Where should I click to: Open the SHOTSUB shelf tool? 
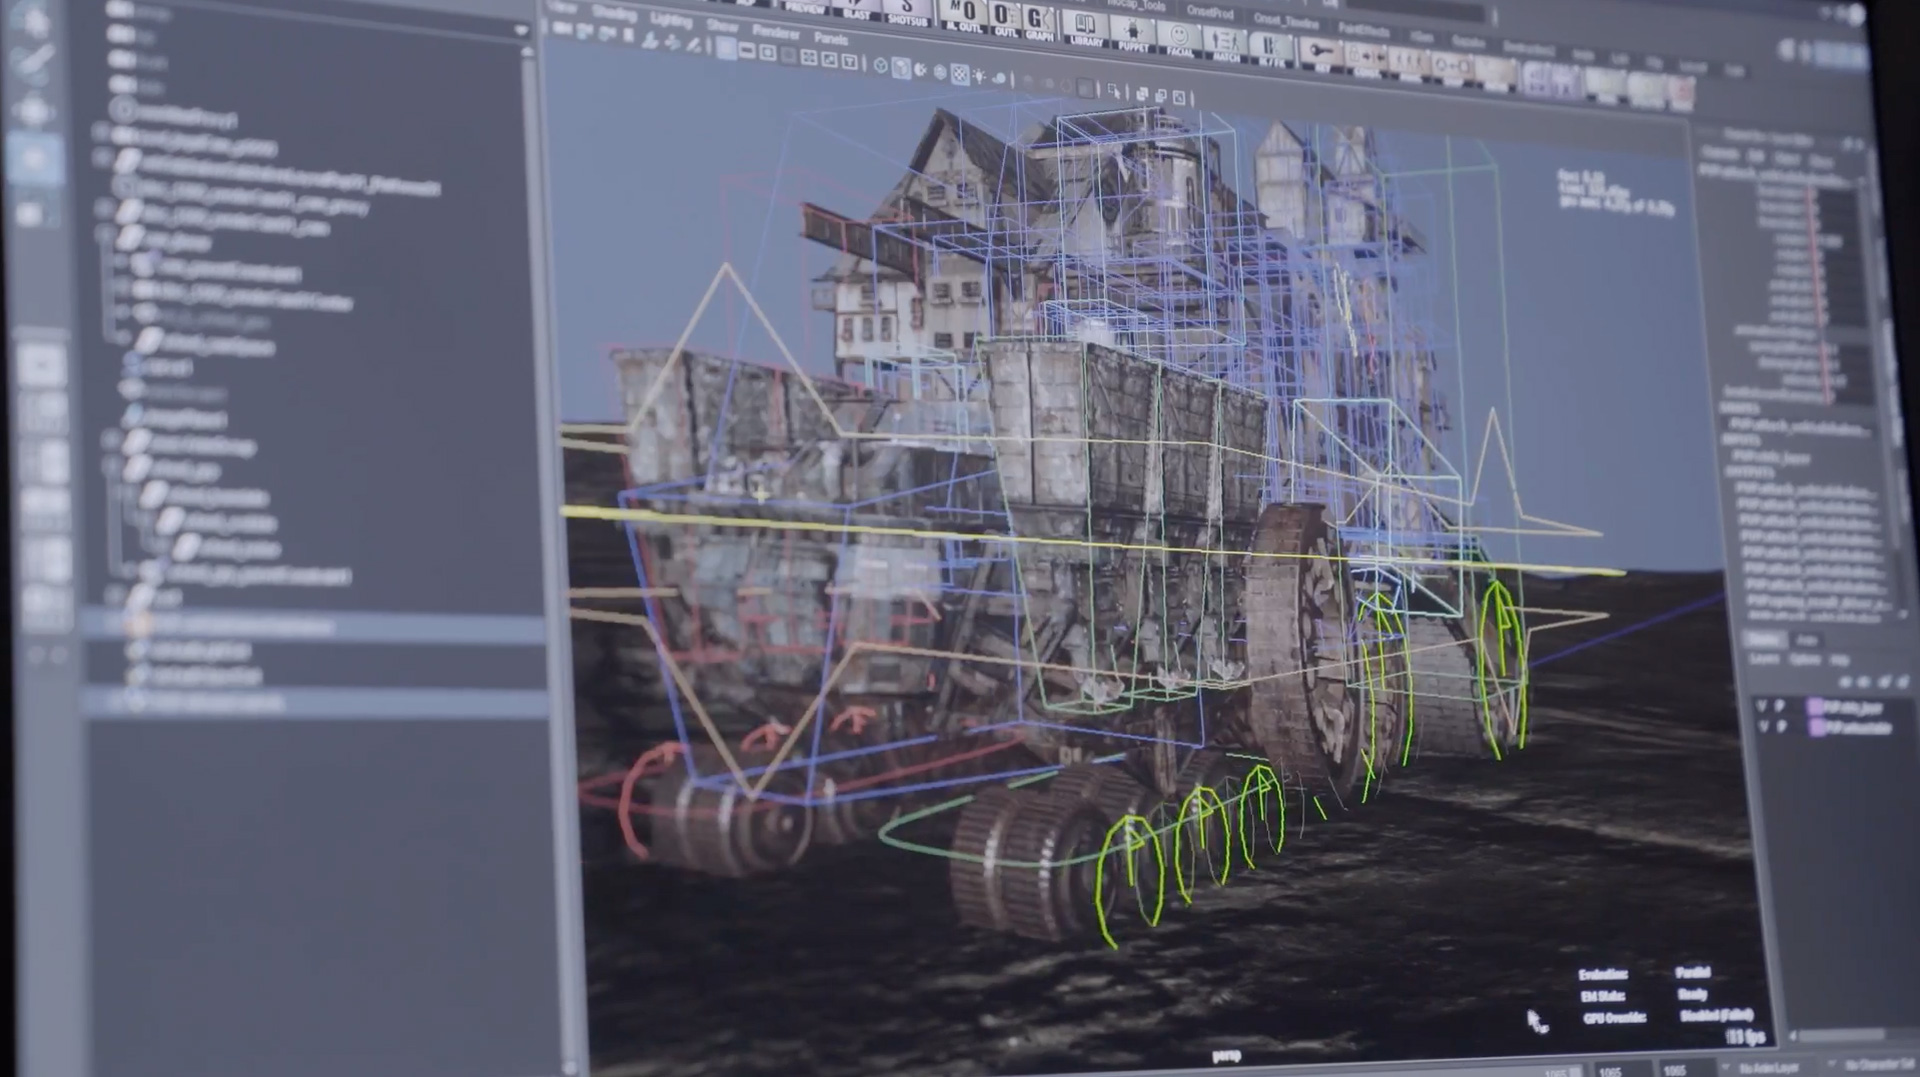tap(908, 11)
